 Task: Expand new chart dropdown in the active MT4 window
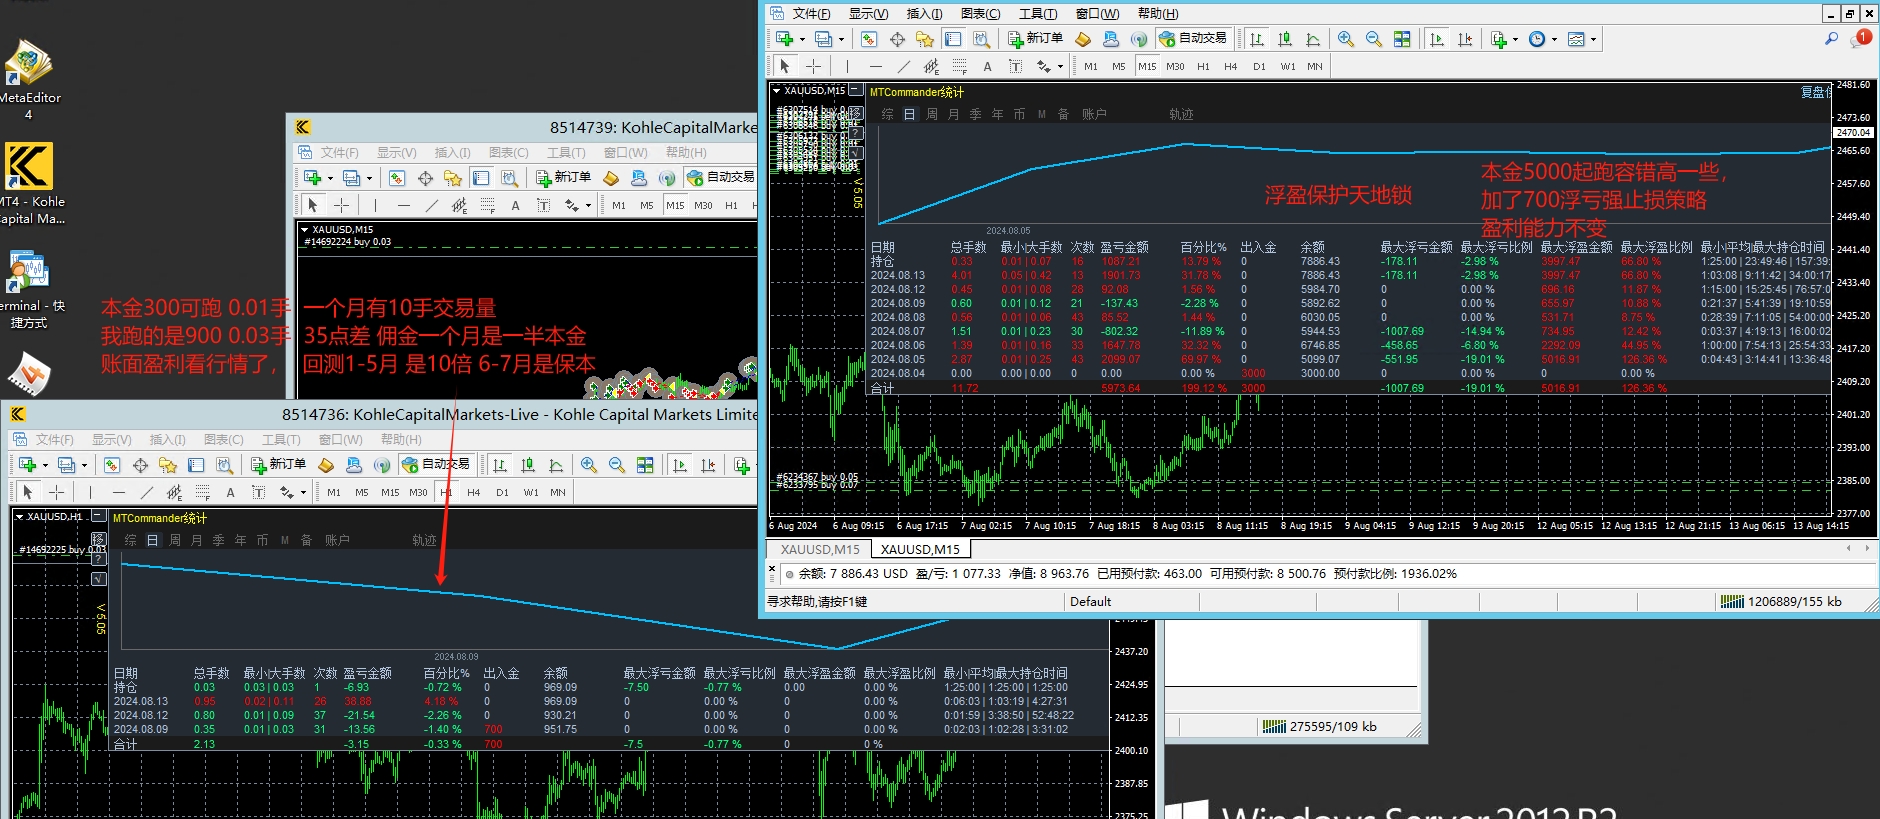802,40
